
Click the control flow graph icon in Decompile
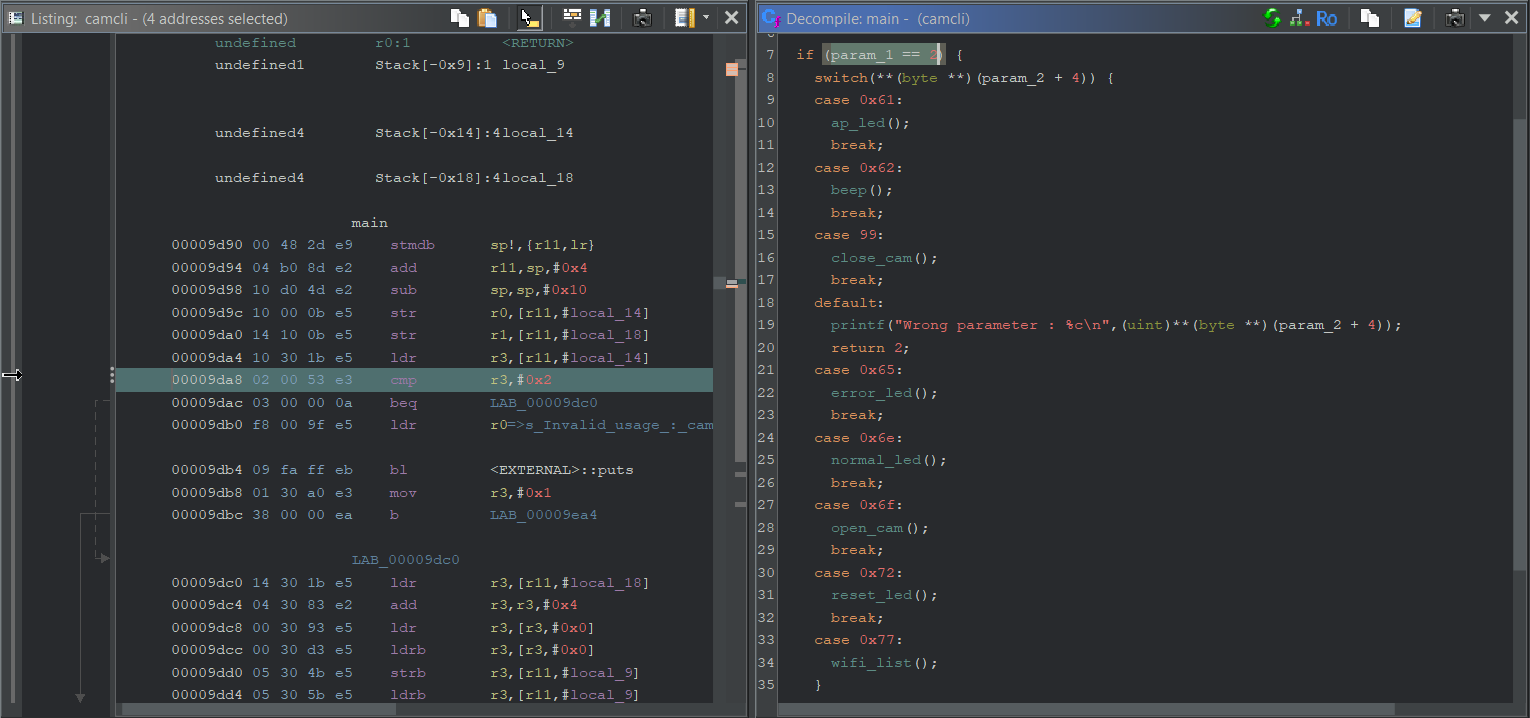tap(1298, 18)
